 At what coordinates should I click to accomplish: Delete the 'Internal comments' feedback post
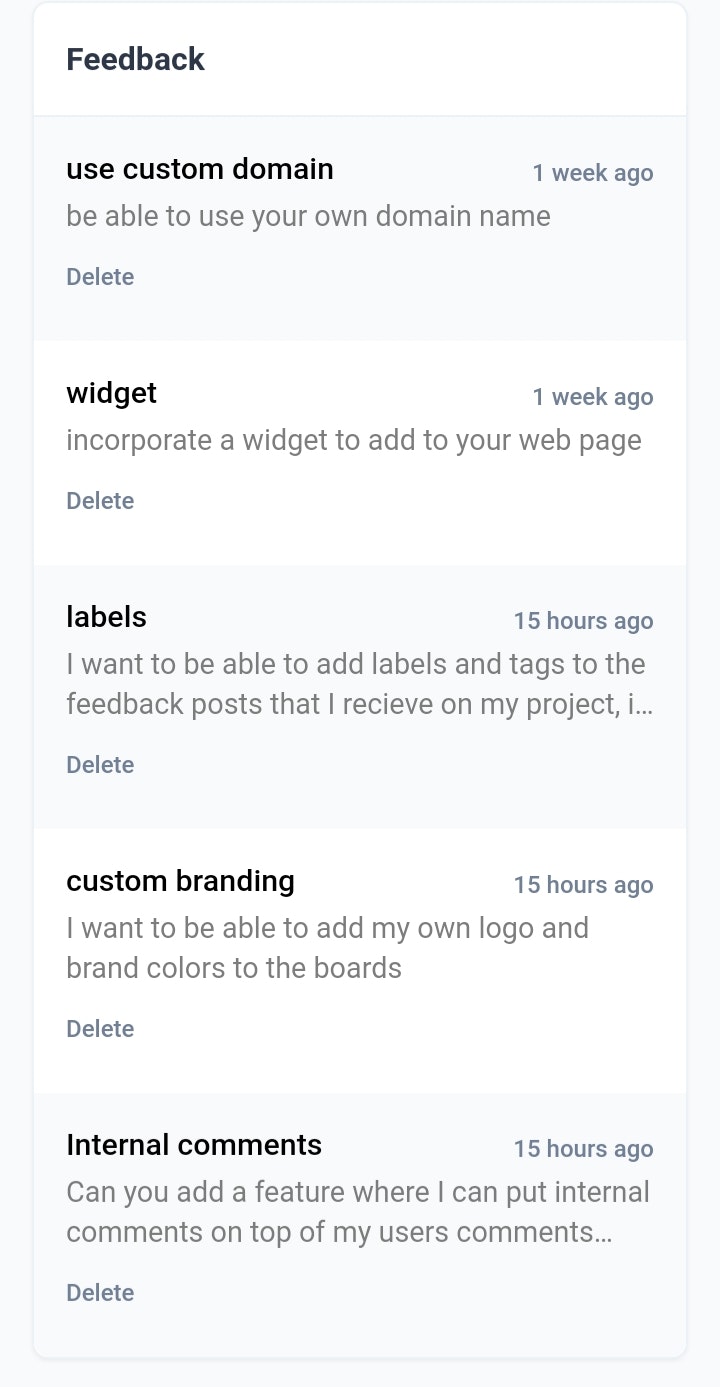pos(100,1293)
